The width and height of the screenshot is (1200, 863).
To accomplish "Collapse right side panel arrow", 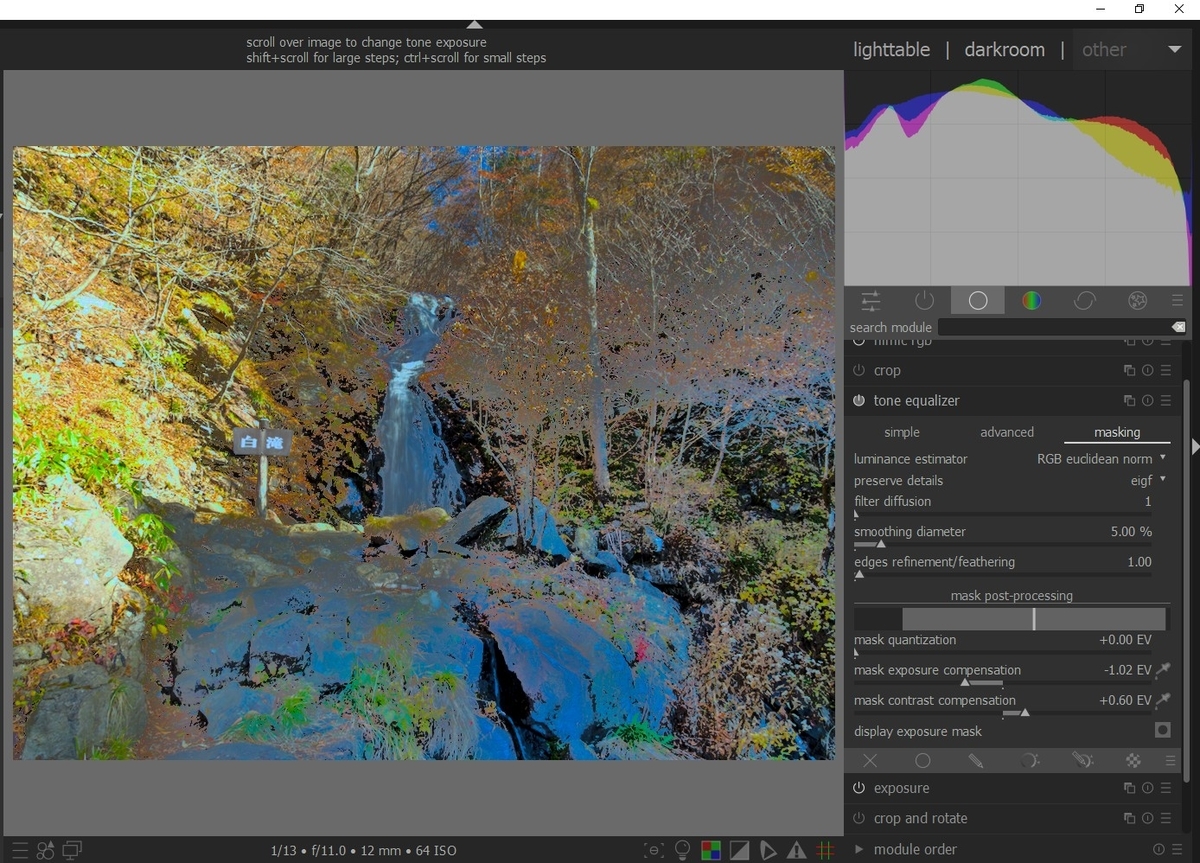I will 1194,446.
